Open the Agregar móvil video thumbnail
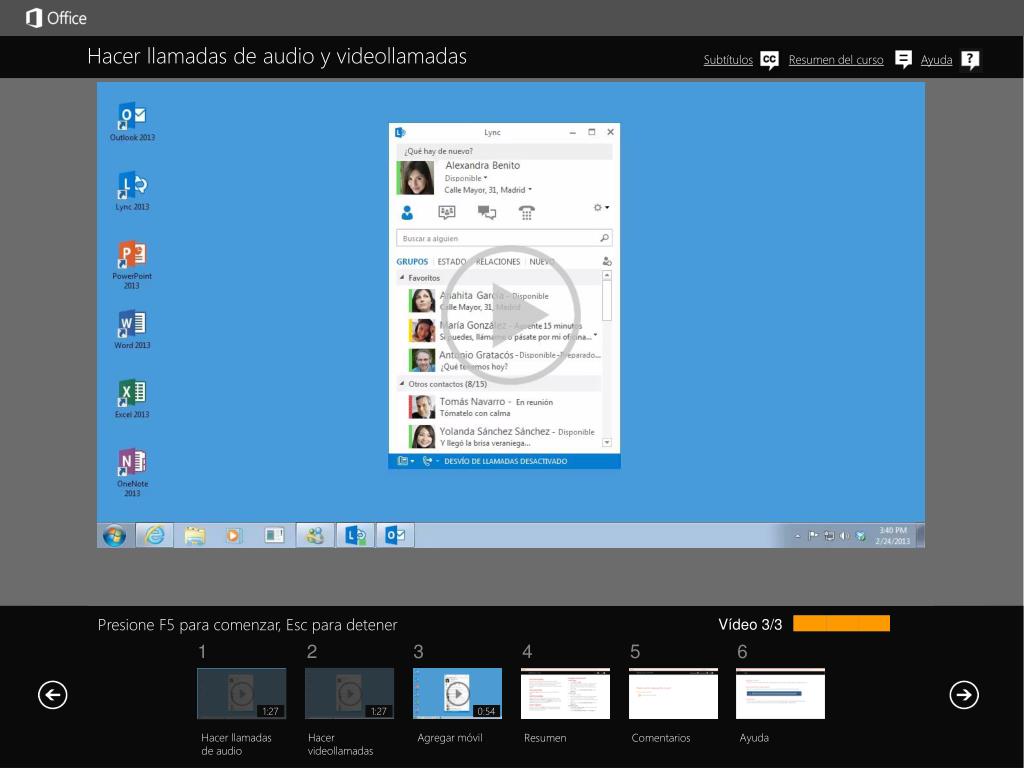Viewport: 1024px width, 768px height. pyautogui.click(x=457, y=694)
